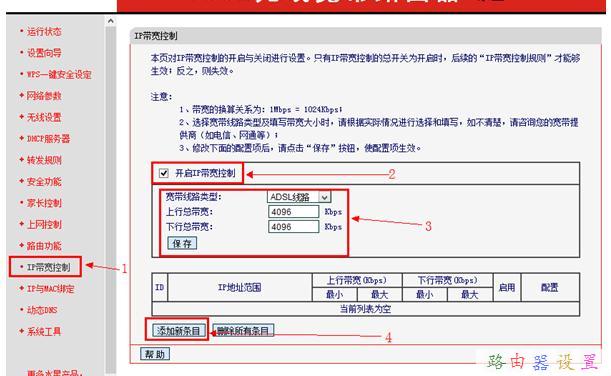Expand 上网控制 menu
611x376 pixels.
tap(44, 224)
